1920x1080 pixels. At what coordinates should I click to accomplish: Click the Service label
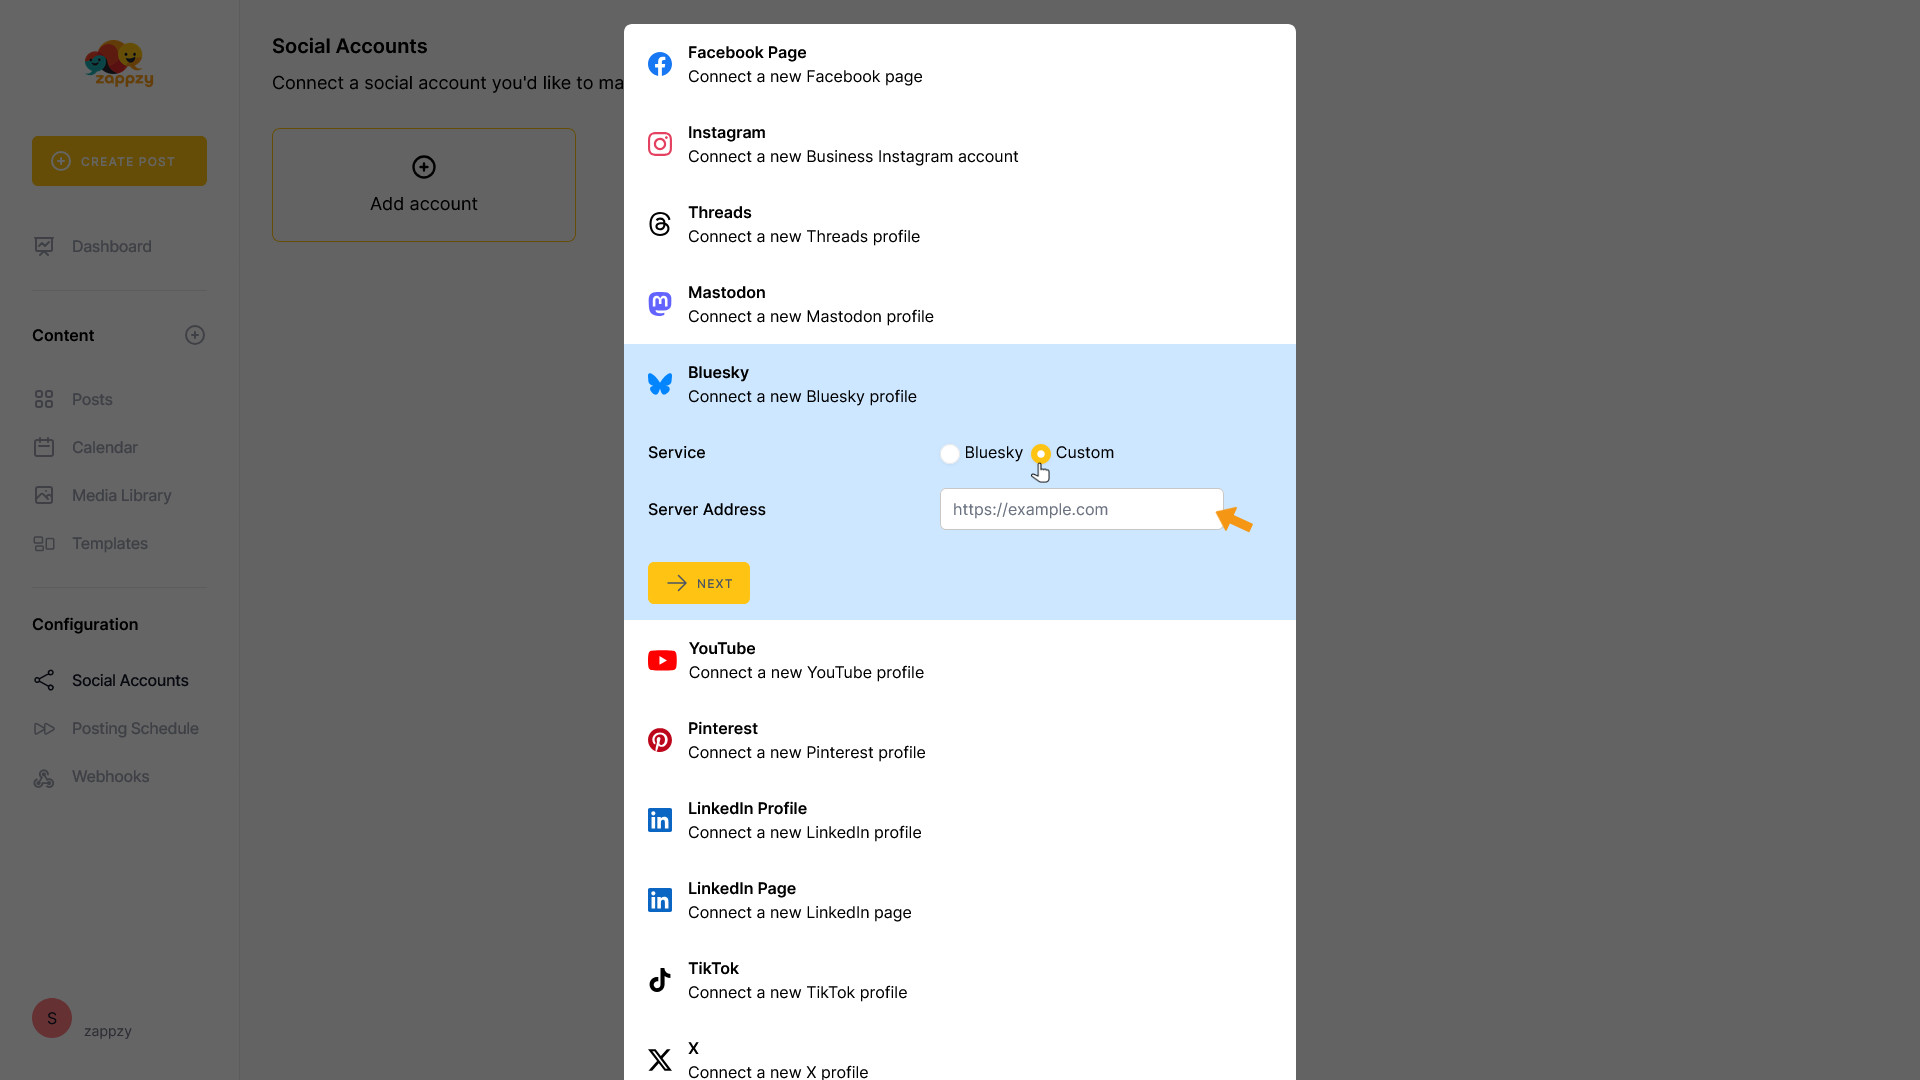(x=677, y=452)
